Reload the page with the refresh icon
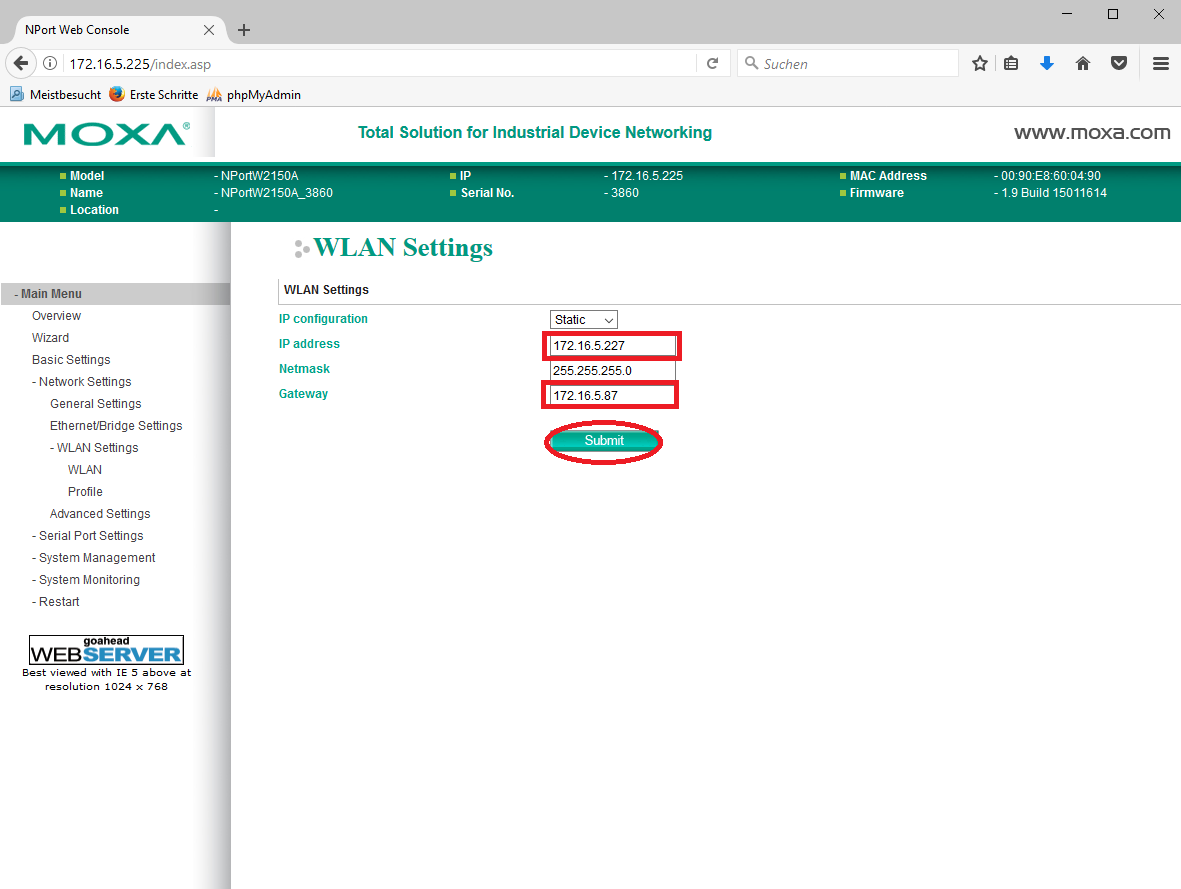Viewport: 1181px width, 889px height. 712,63
